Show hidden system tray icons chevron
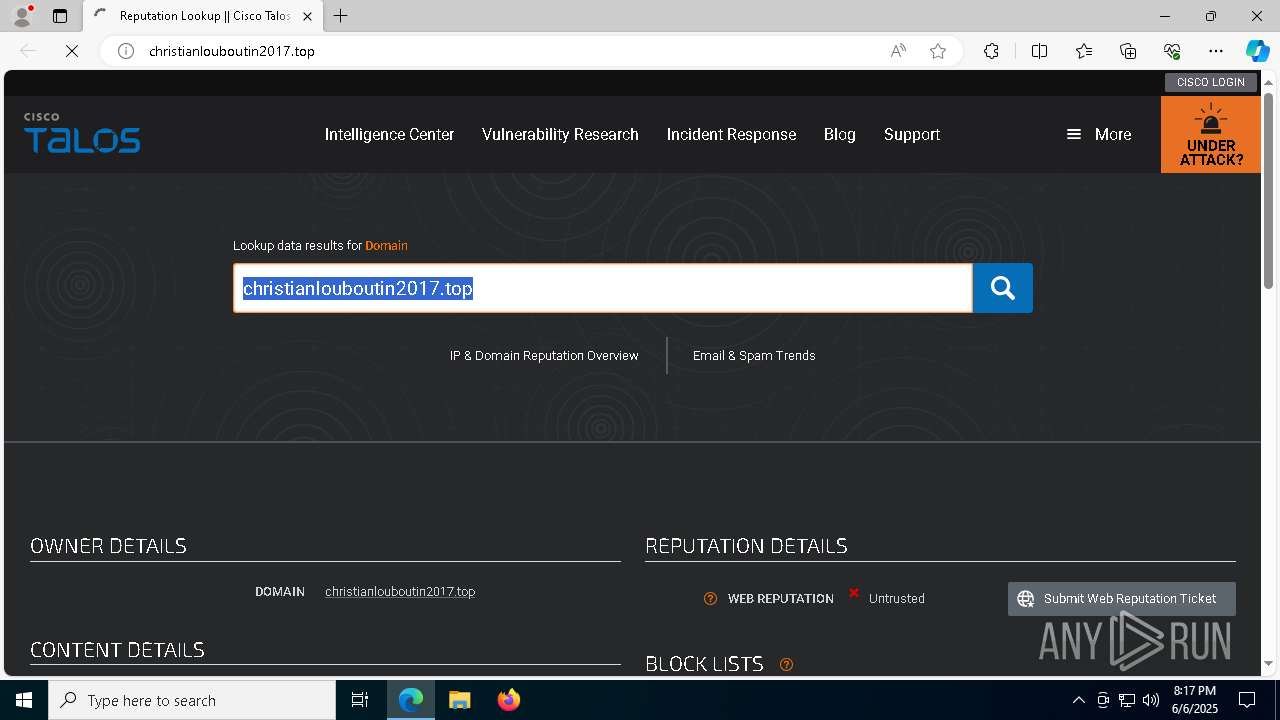 click(1078, 700)
